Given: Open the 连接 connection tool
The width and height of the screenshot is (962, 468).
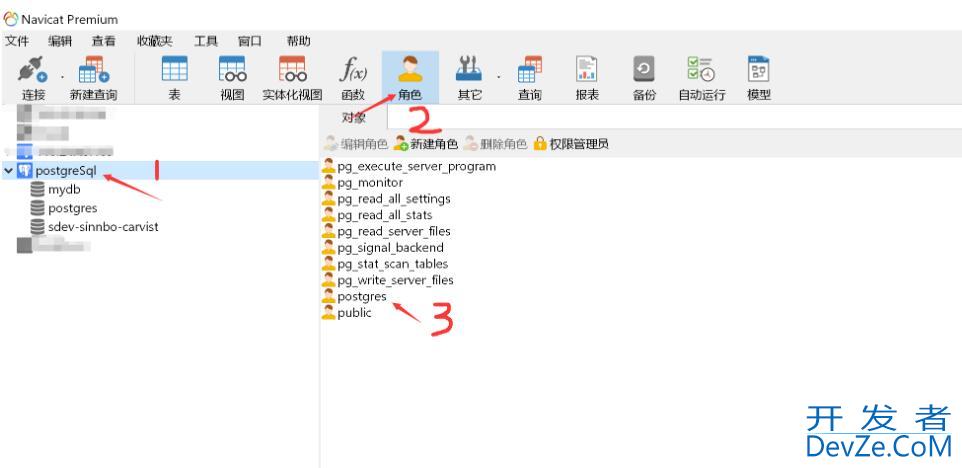Looking at the screenshot, I should pos(33,78).
